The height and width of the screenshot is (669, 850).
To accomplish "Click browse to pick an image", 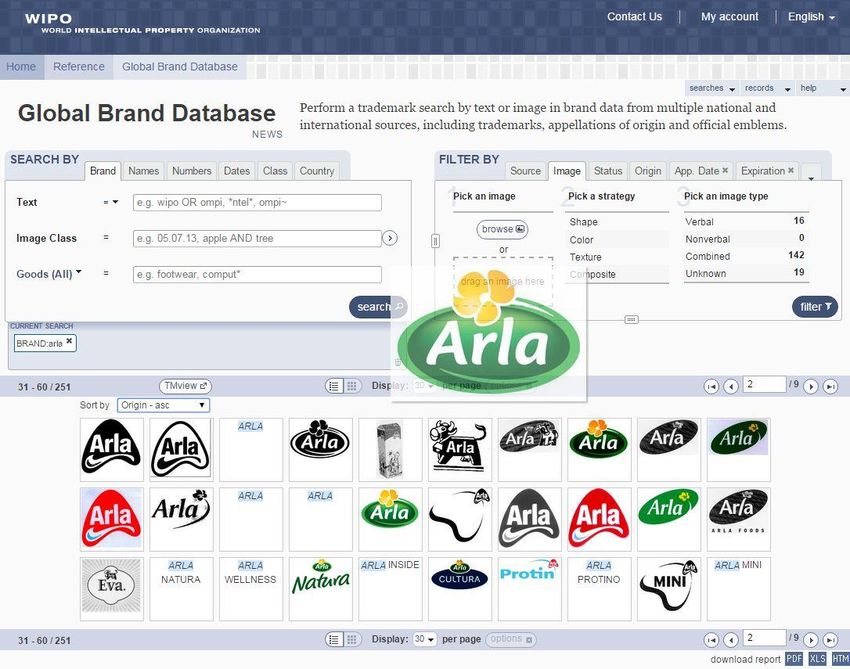I will point(503,229).
